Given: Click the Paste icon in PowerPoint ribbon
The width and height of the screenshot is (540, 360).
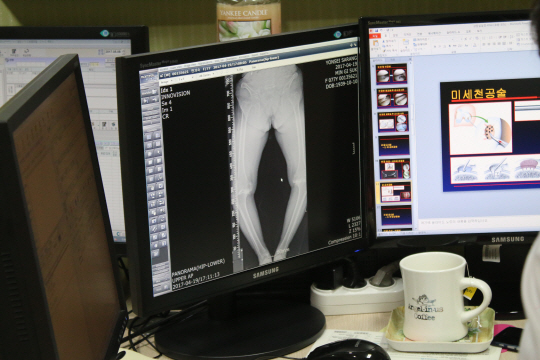Looking at the screenshot, I should (376, 43).
